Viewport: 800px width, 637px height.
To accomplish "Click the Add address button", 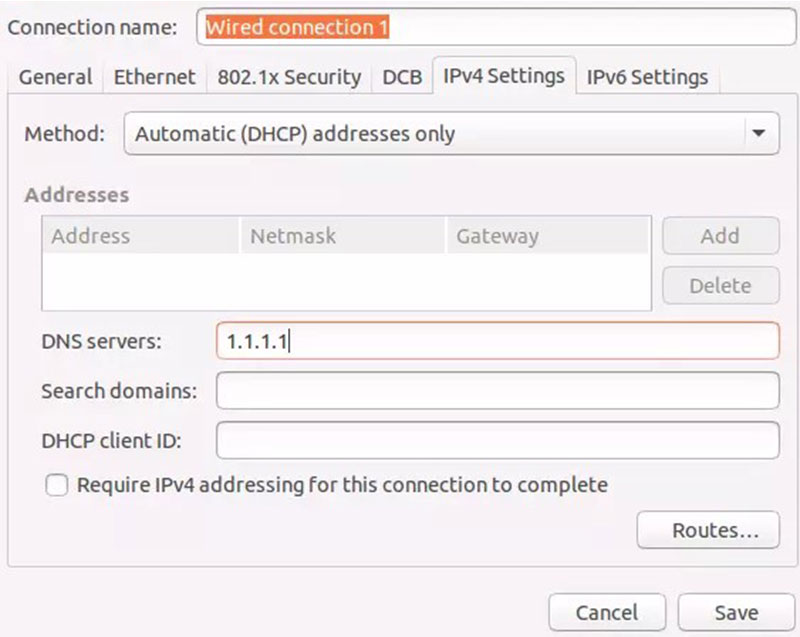I will click(x=720, y=235).
